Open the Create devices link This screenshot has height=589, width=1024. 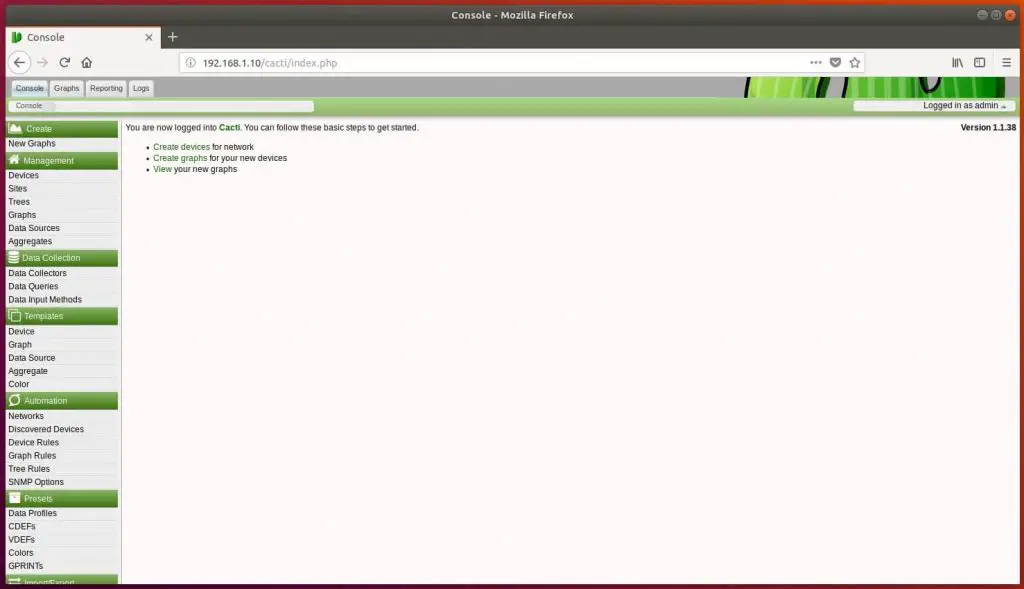pos(181,147)
